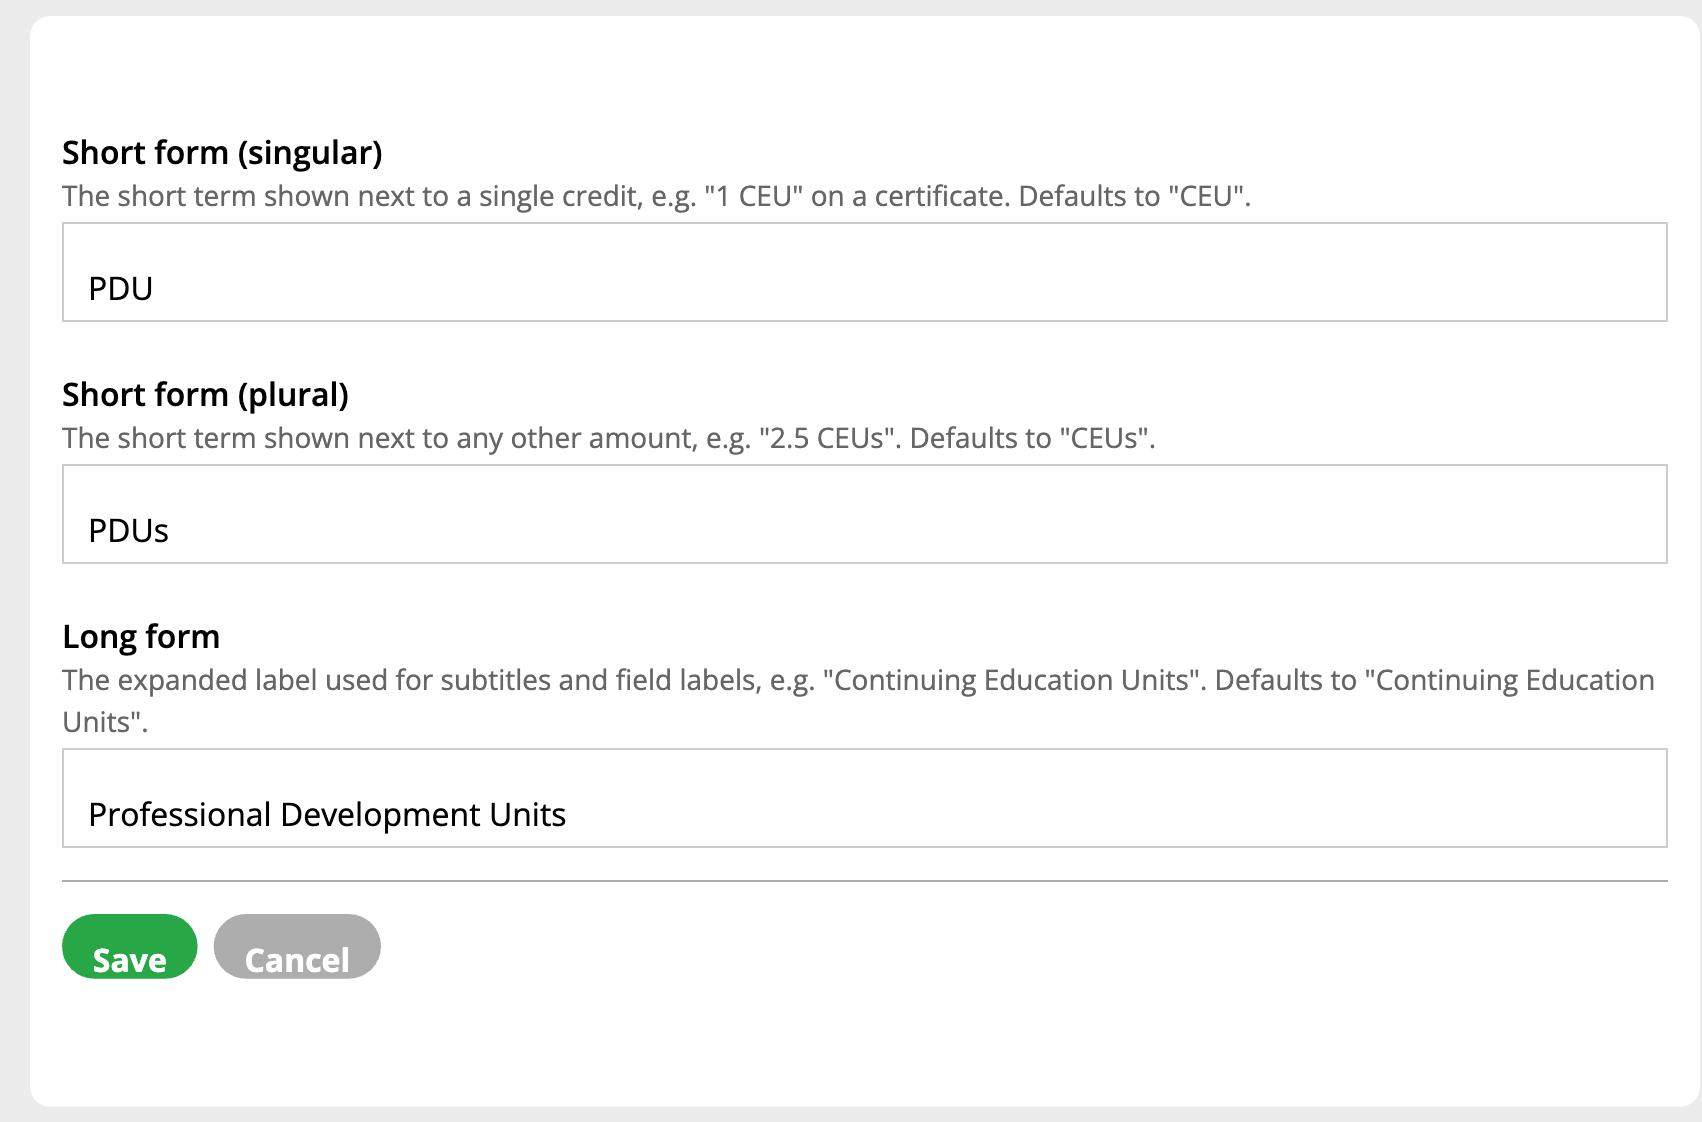The width and height of the screenshot is (1702, 1122).
Task: Focus the Short form (plural) input field
Action: 864,514
